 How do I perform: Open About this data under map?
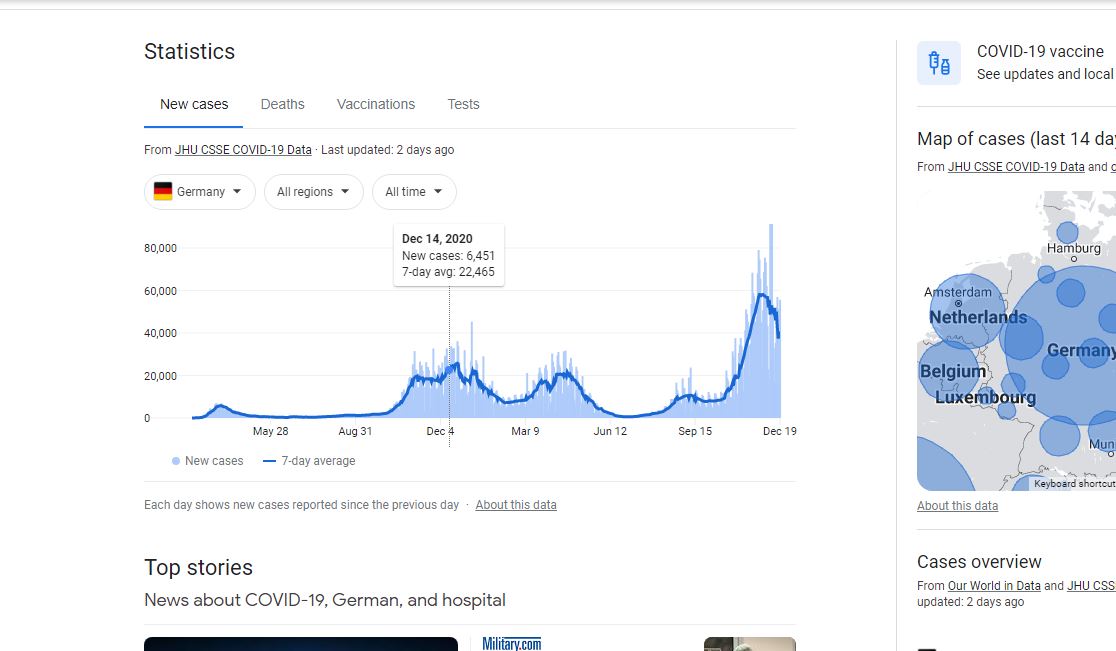(957, 506)
